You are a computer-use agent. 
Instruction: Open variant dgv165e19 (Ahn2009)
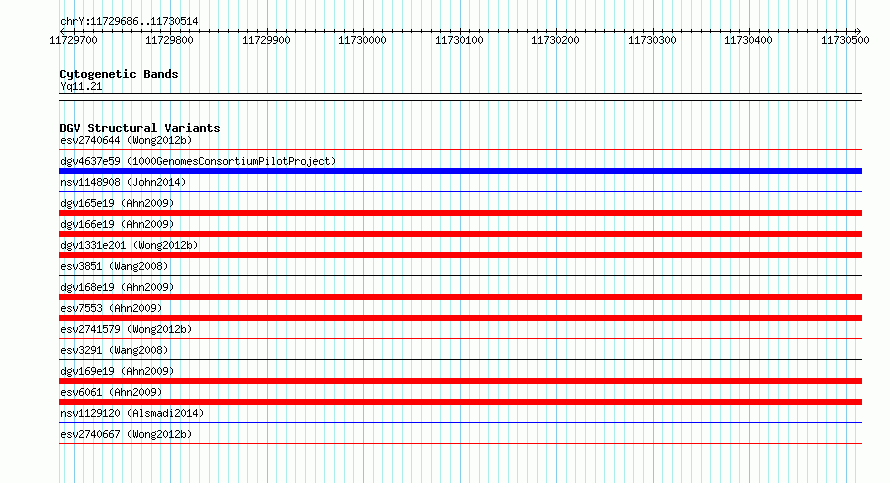117,203
